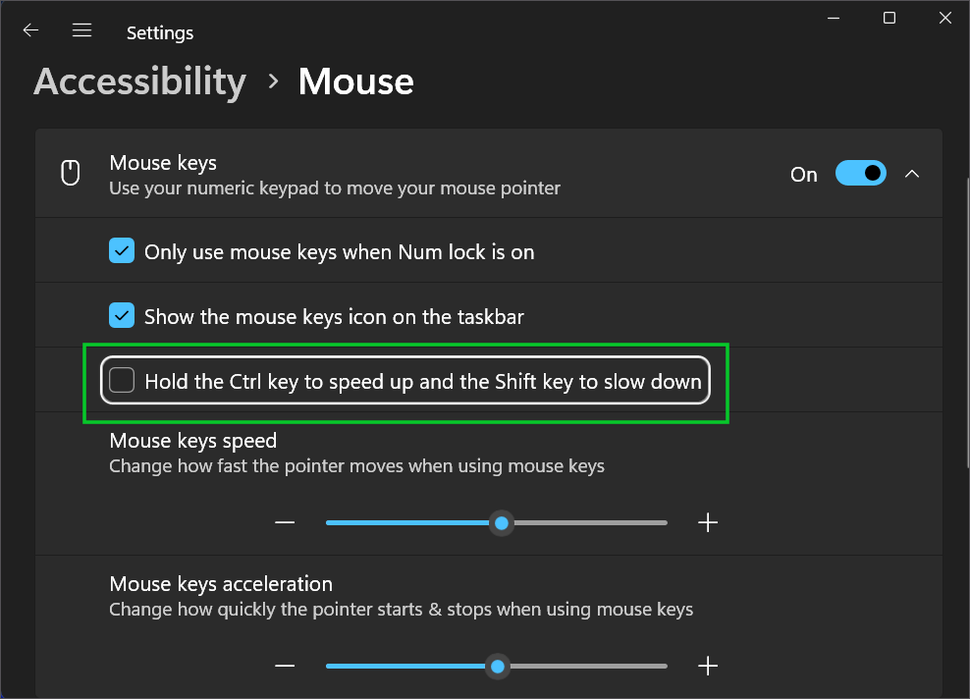Click the Mouse keys speed slider thumb
Viewport: 970px width, 699px height.
[502, 523]
